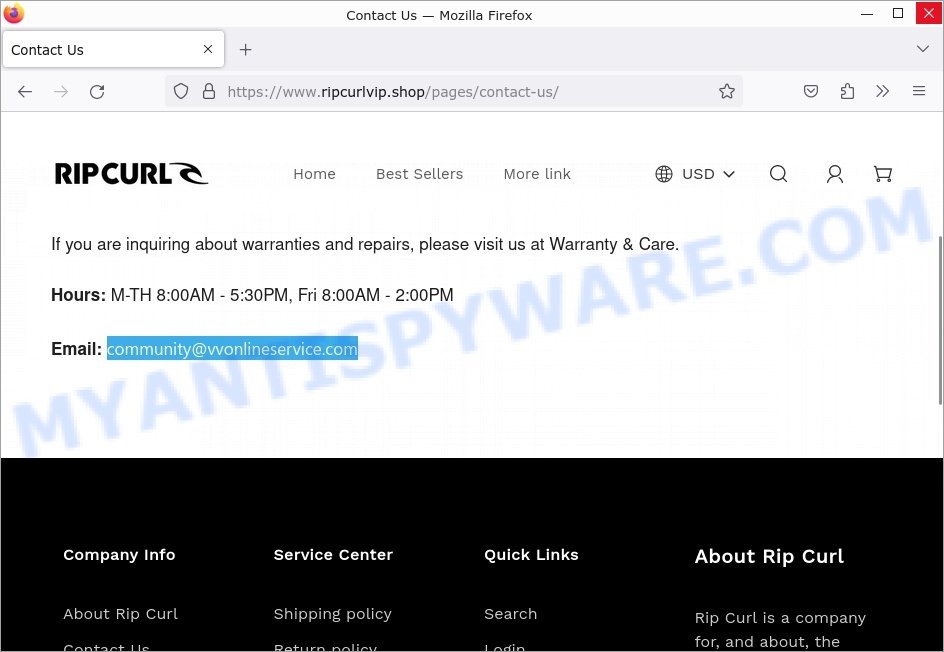The image size is (944, 652).
Task: Open the Search footer link
Action: [x=511, y=613]
